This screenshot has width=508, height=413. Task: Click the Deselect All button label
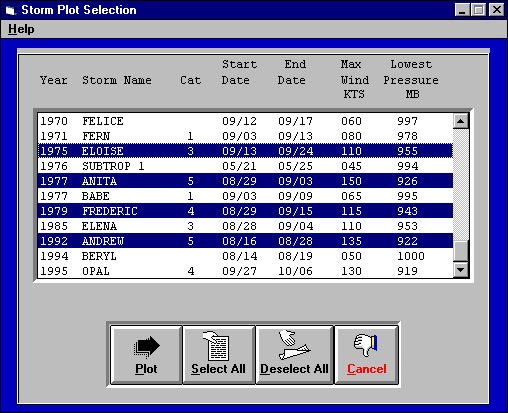tap(294, 369)
